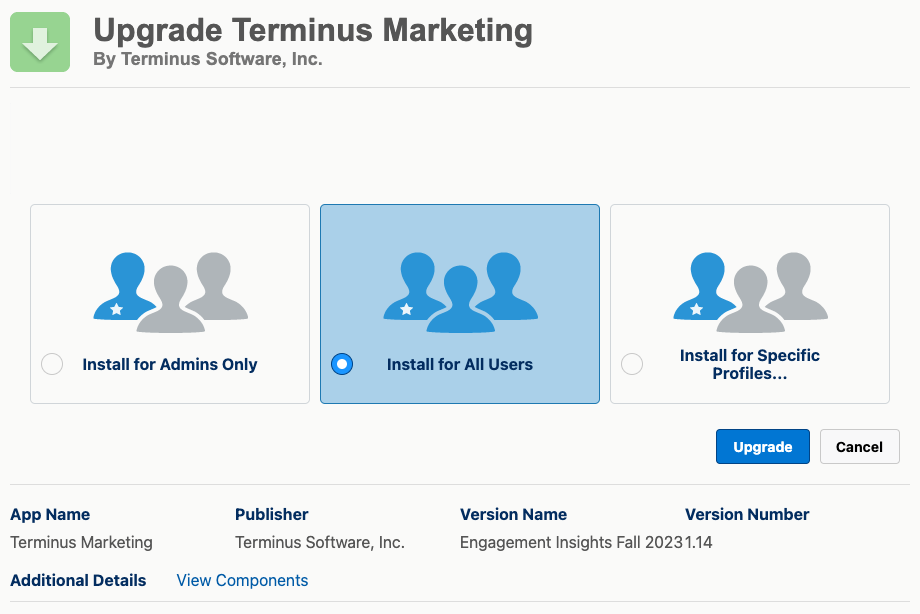The height and width of the screenshot is (614, 920).
Task: Click the green download arrow package icon
Action: pyautogui.click(x=40, y=42)
